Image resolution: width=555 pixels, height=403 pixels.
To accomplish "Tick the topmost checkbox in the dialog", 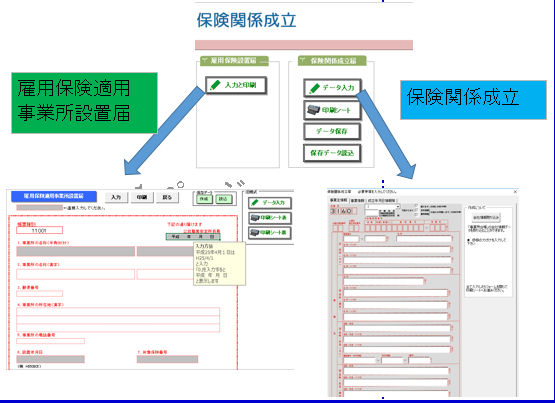I will [x=416, y=206].
